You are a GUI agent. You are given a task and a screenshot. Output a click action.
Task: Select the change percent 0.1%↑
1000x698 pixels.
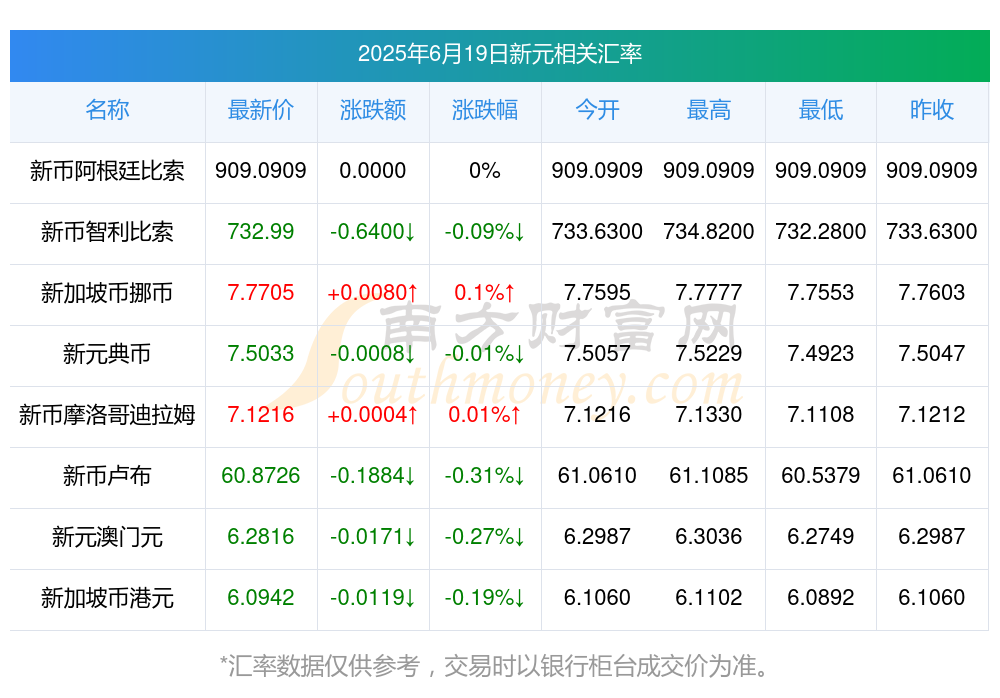[485, 292]
